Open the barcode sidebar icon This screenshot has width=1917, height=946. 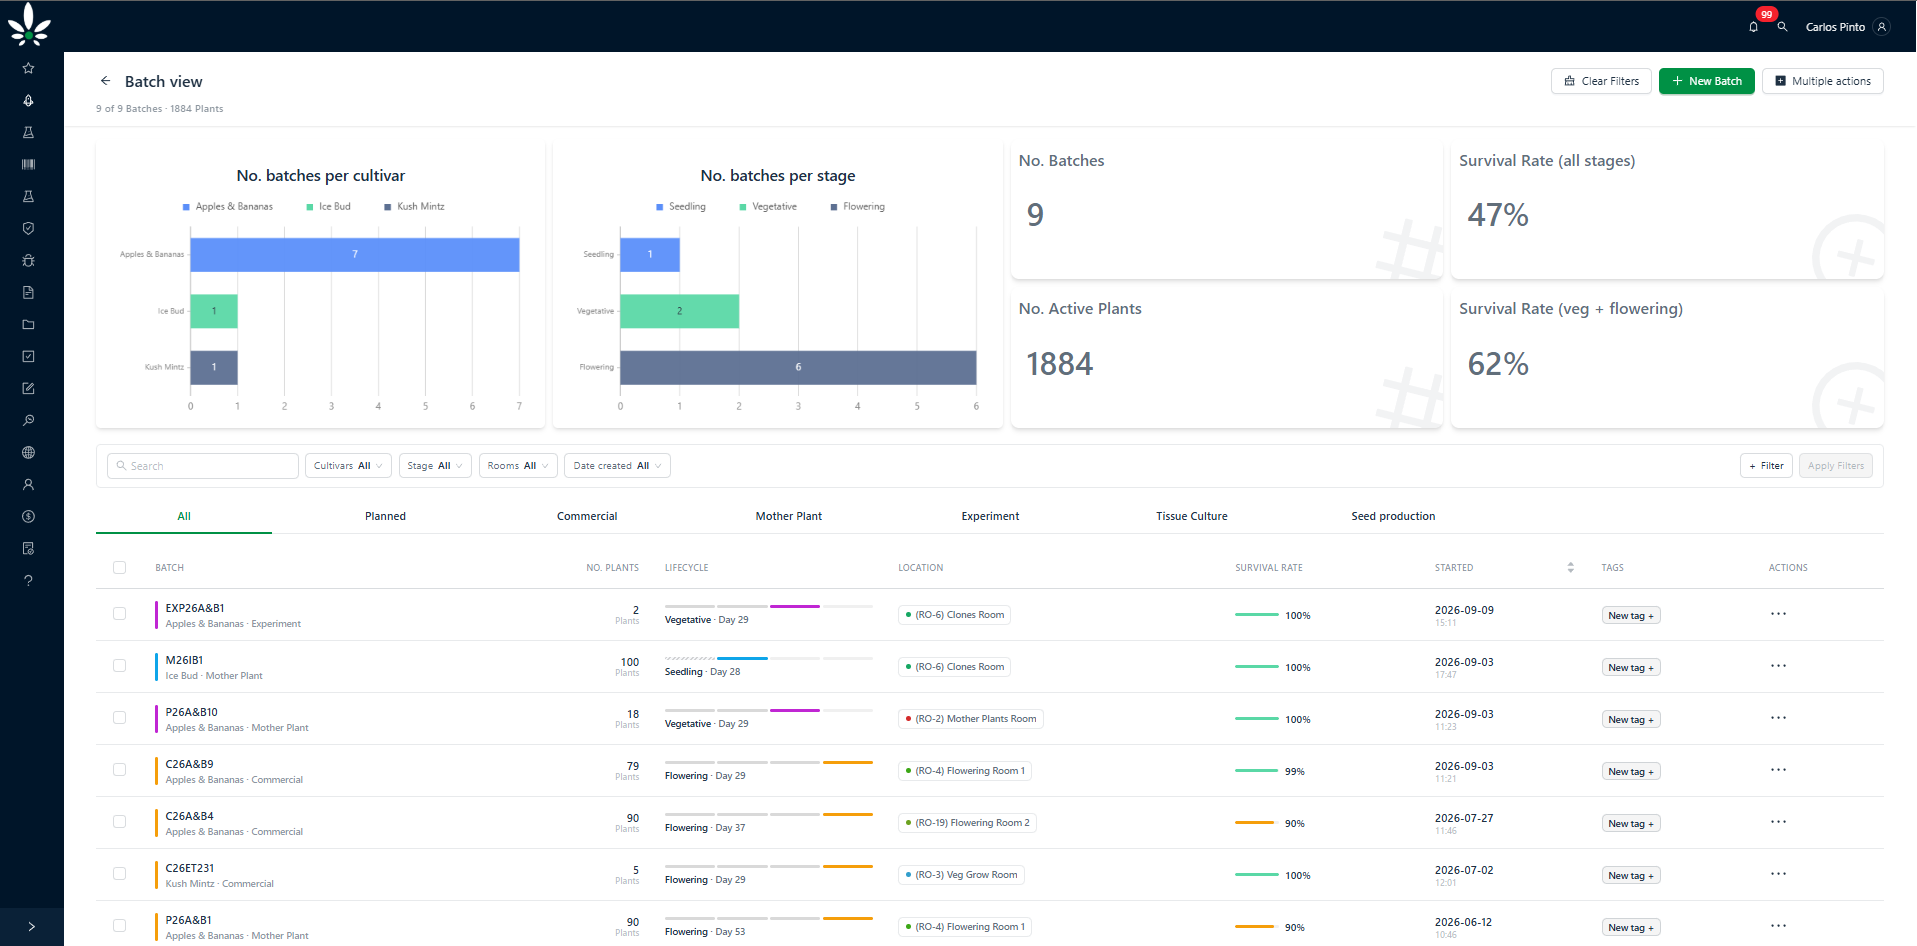[x=28, y=164]
